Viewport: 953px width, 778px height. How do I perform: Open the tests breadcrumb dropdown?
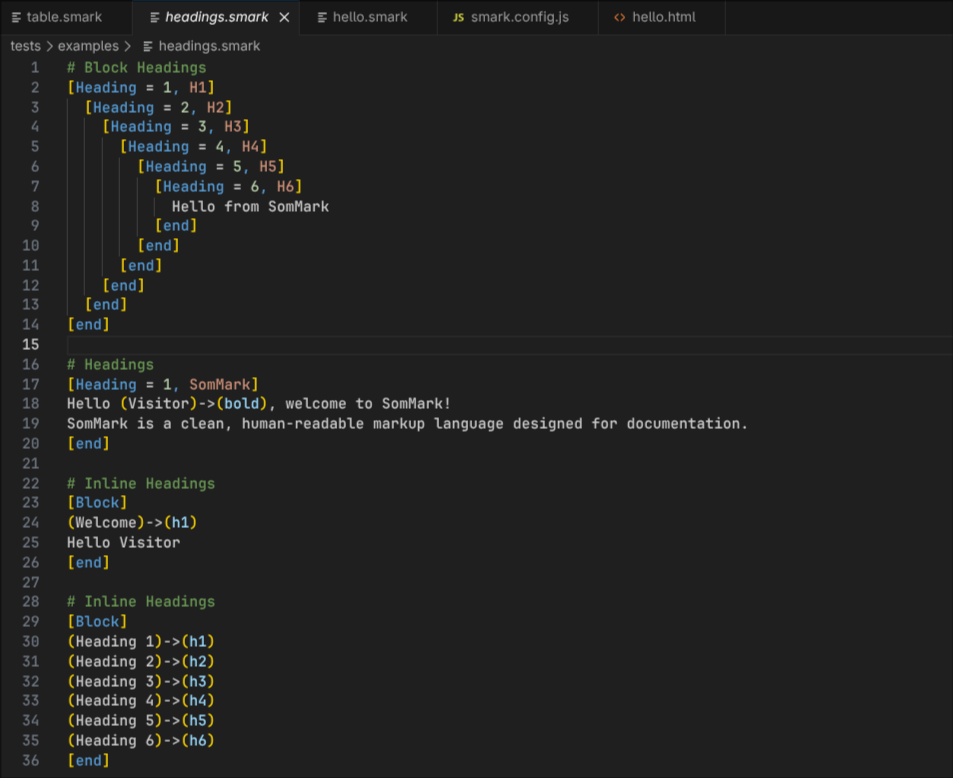tap(25, 45)
